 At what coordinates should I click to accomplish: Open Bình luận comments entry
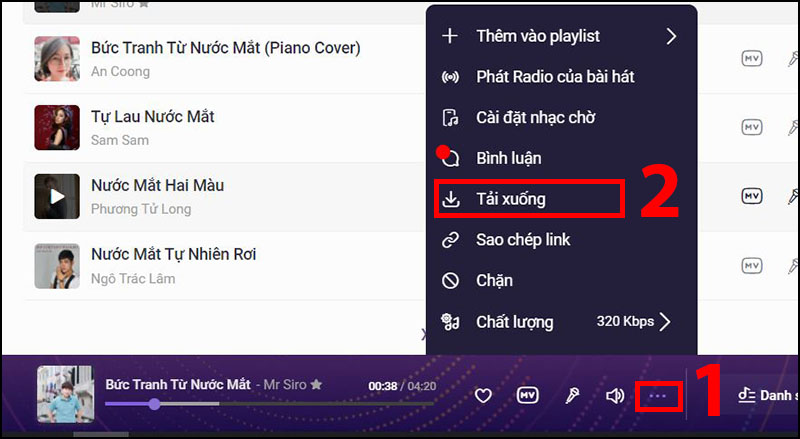(561, 158)
